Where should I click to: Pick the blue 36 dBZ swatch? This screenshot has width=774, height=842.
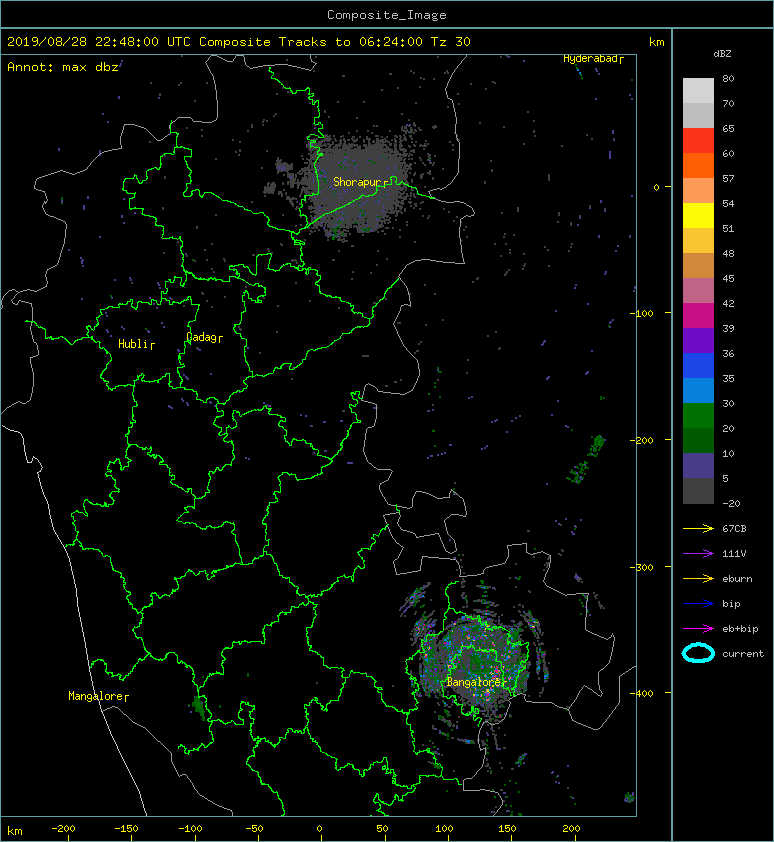pos(698,366)
